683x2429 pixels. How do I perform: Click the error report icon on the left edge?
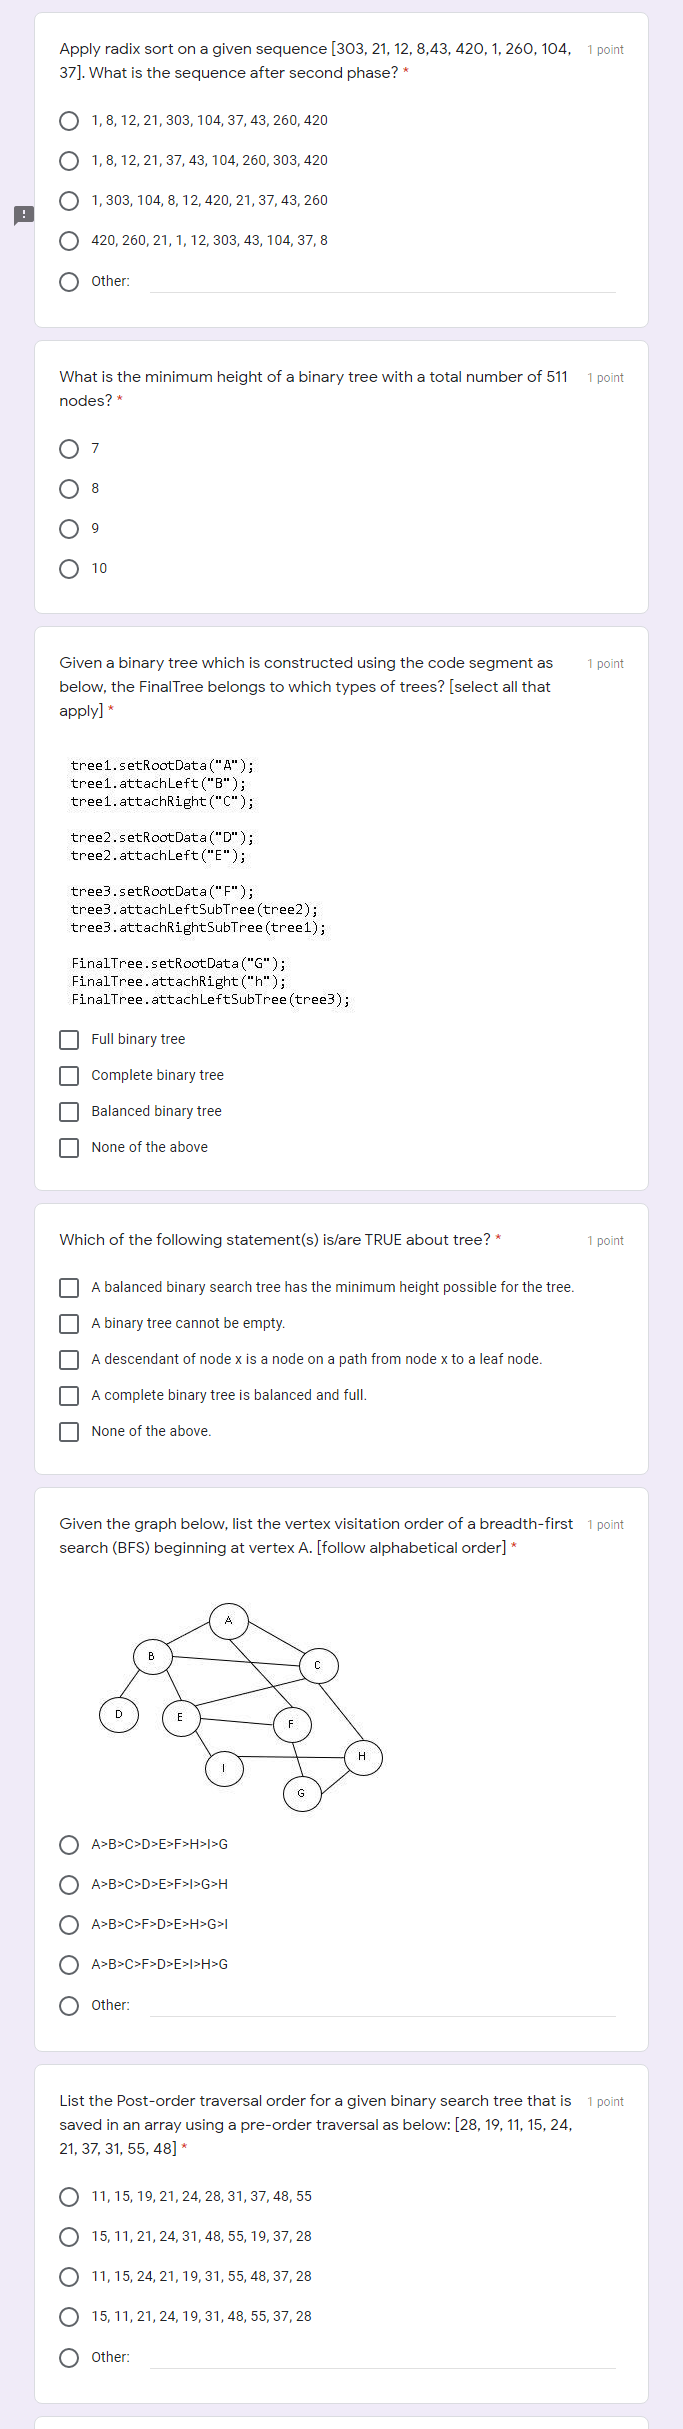point(22,215)
